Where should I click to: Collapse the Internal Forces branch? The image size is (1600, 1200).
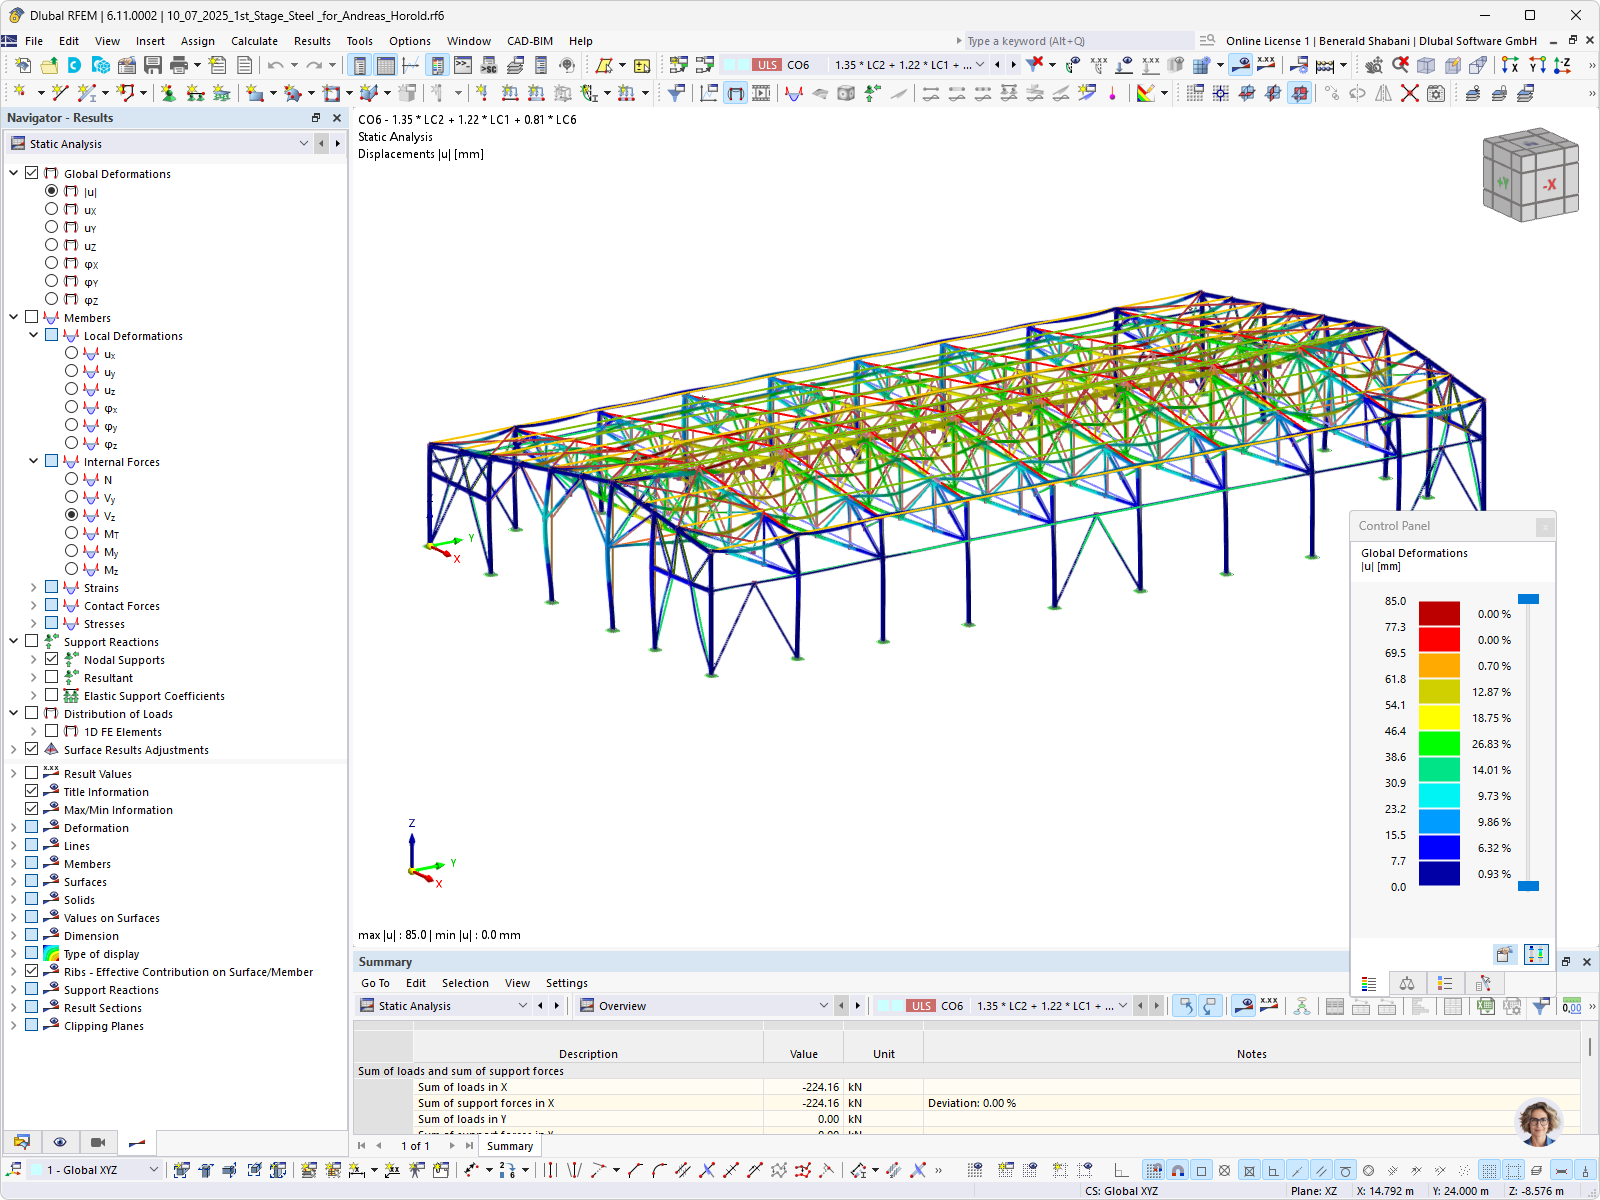pyautogui.click(x=34, y=461)
